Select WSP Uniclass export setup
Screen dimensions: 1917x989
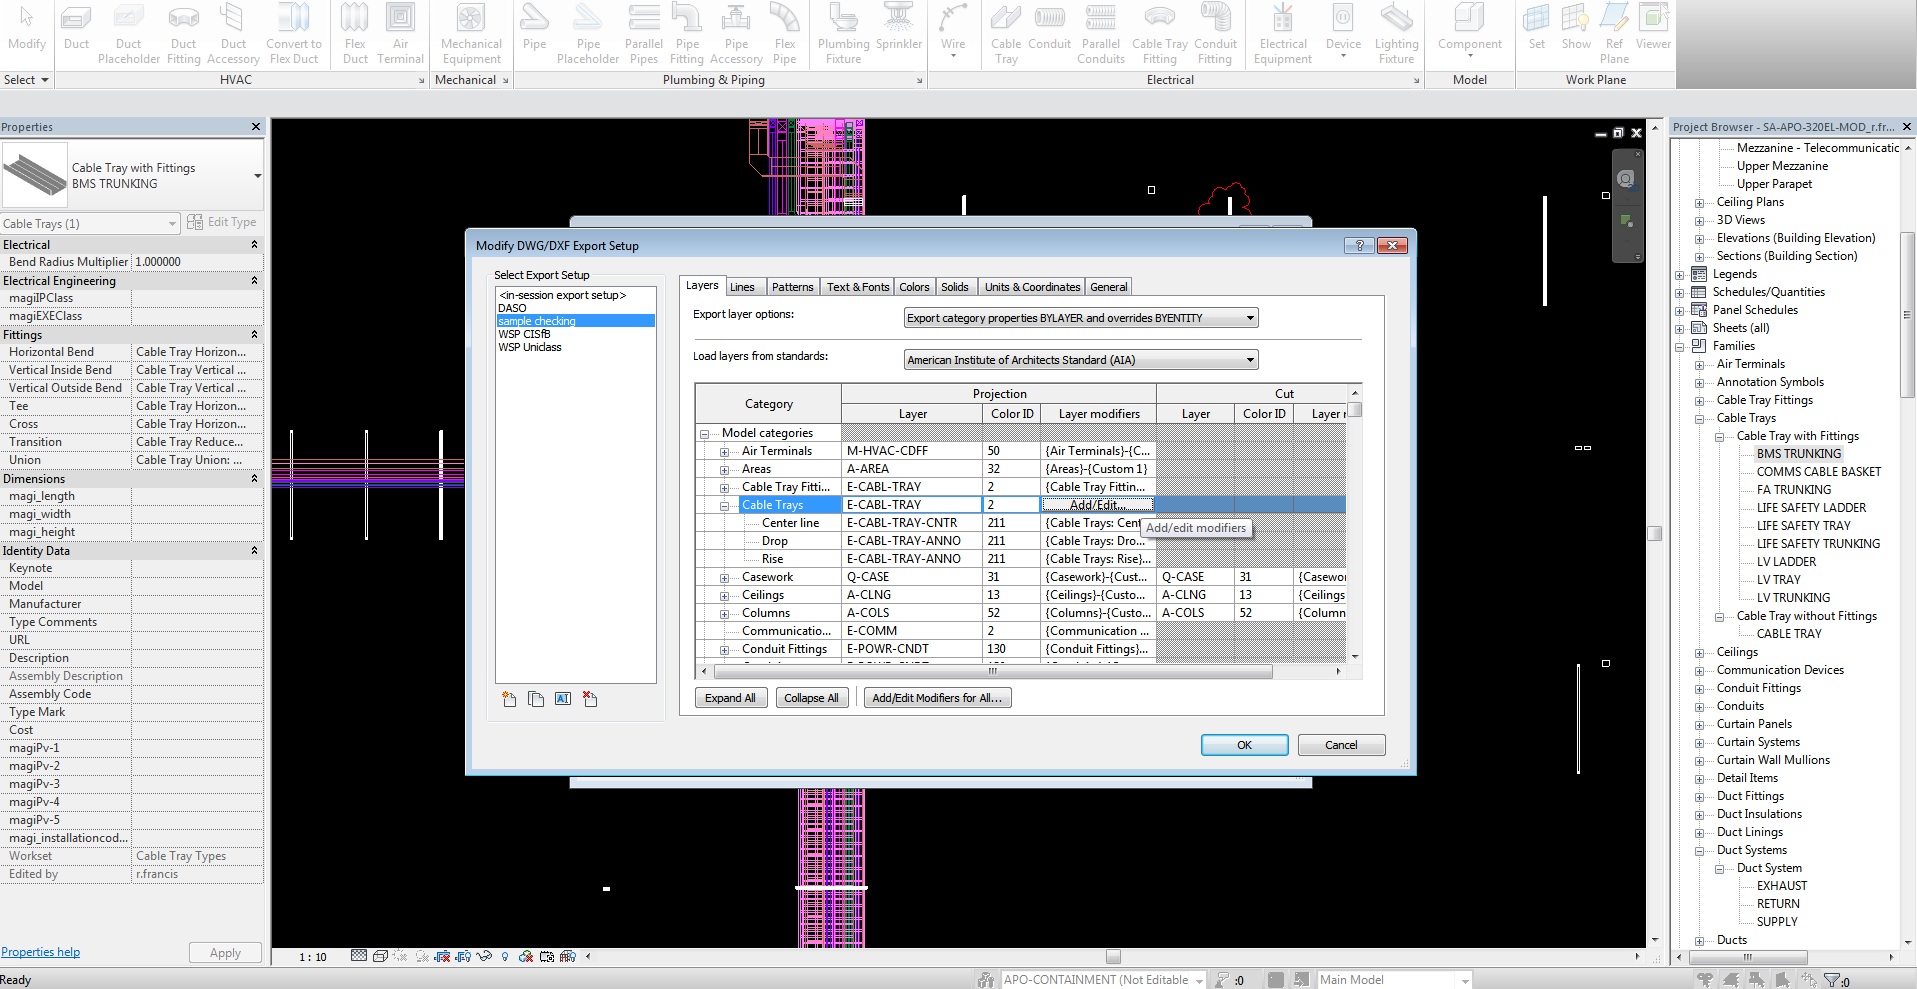pos(530,347)
